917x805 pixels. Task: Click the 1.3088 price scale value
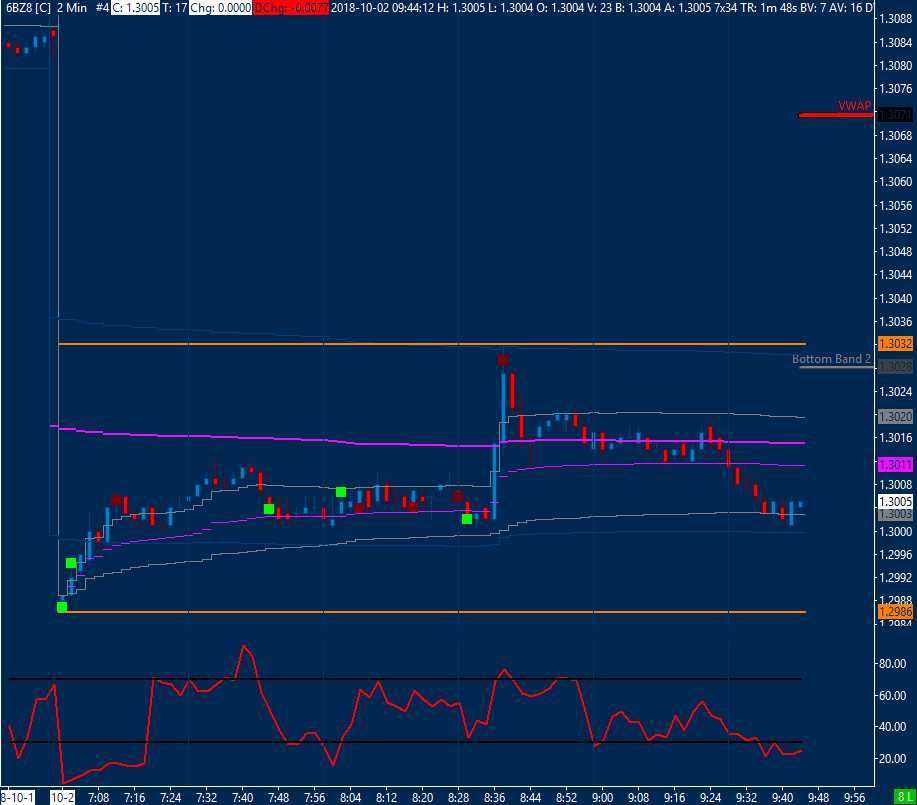tap(895, 19)
